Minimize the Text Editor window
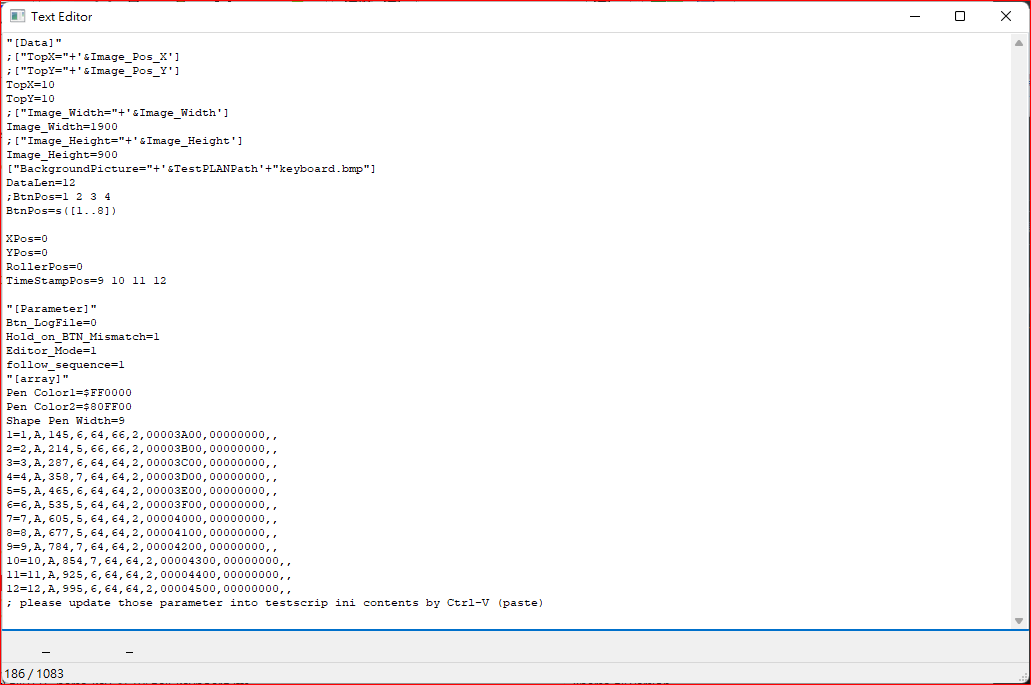Screen dimensions: 1031x685 click(915, 16)
